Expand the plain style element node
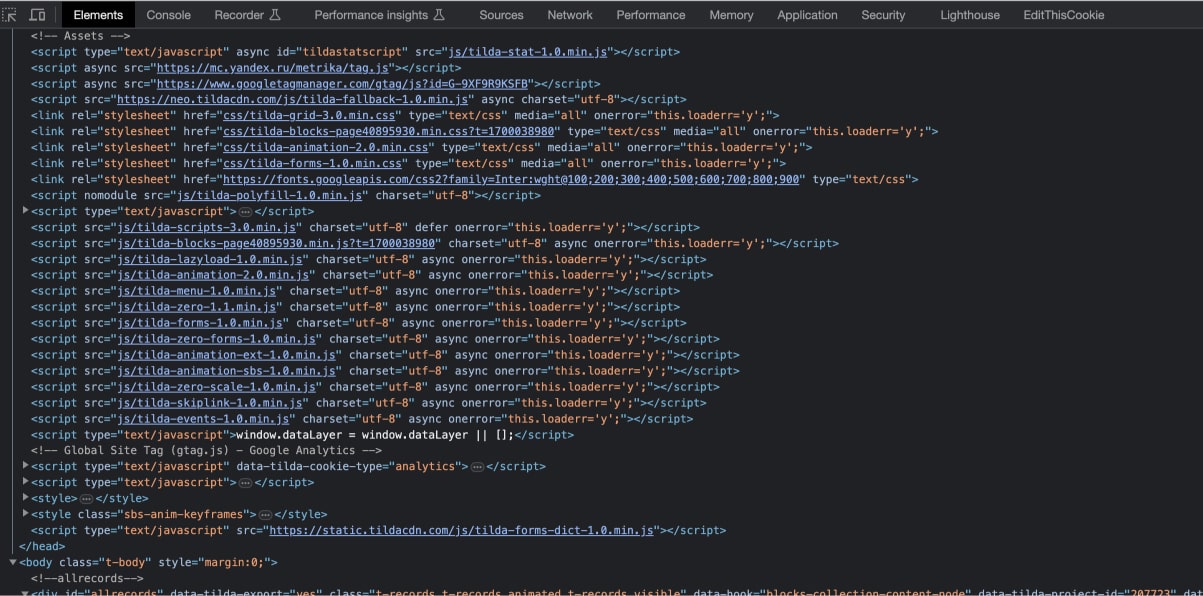The height and width of the screenshot is (596, 1203). (25, 498)
